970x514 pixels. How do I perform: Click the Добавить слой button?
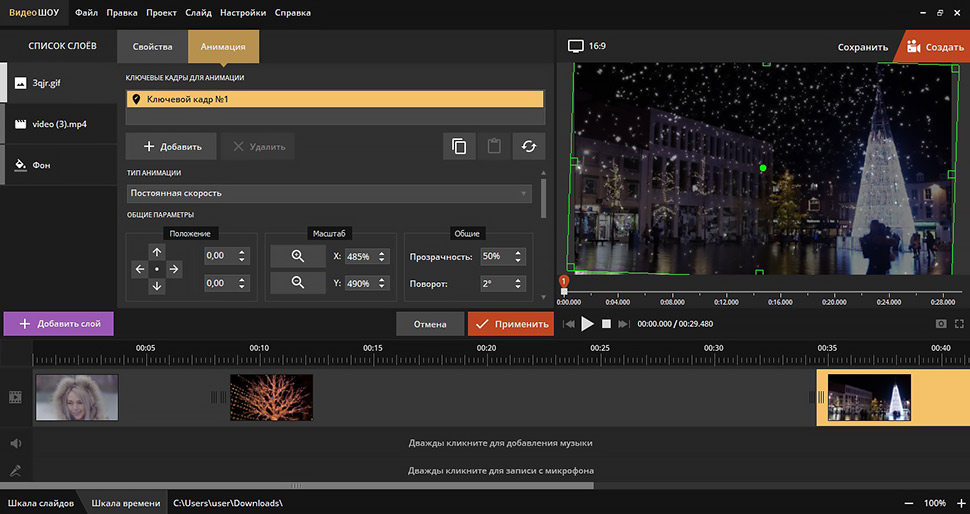pos(59,323)
